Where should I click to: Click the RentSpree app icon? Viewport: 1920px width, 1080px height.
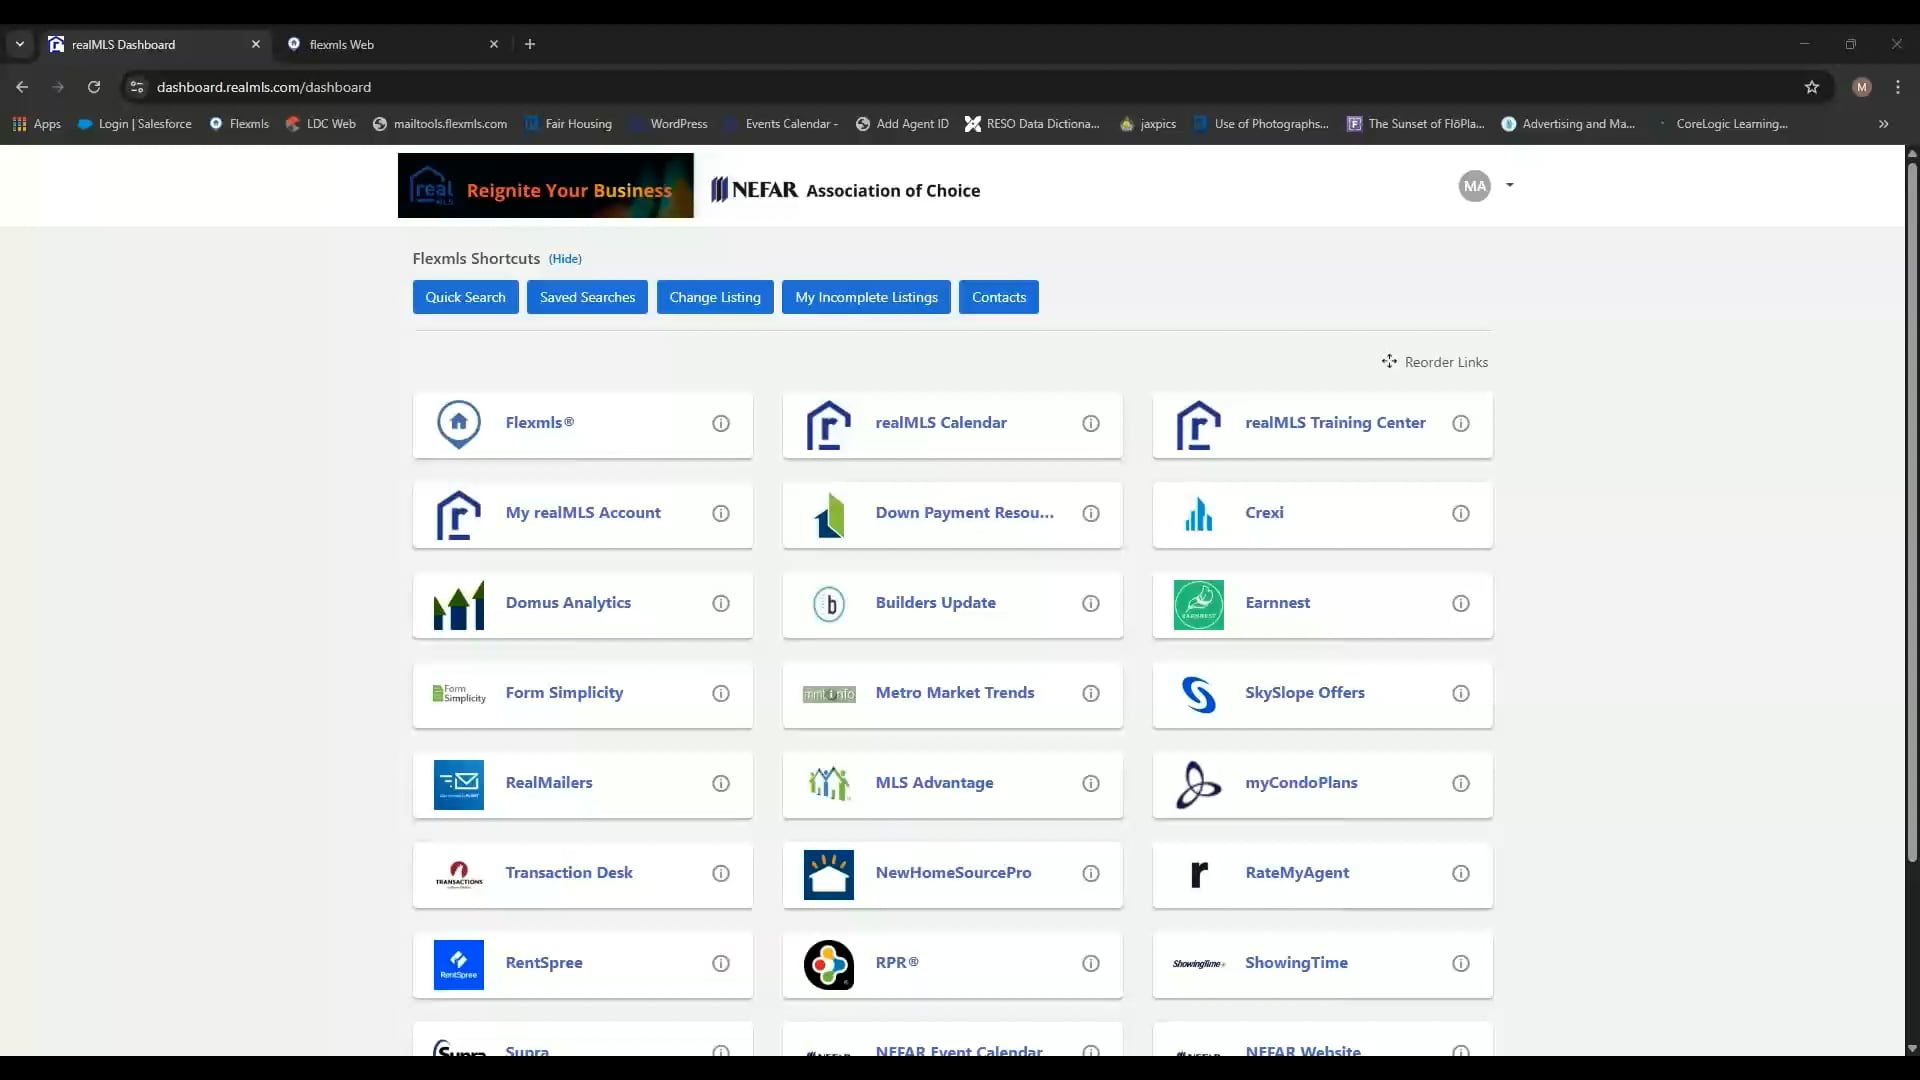458,964
